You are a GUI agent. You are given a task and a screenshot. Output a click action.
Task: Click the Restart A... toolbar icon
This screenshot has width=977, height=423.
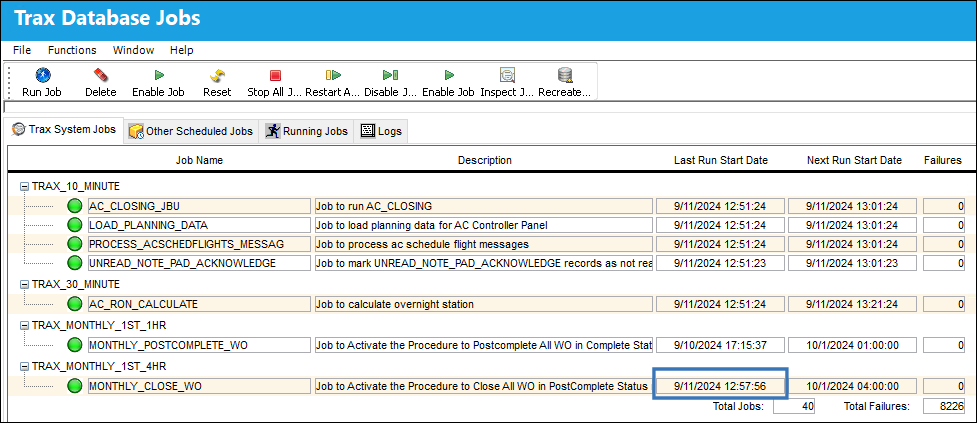[x=333, y=75]
